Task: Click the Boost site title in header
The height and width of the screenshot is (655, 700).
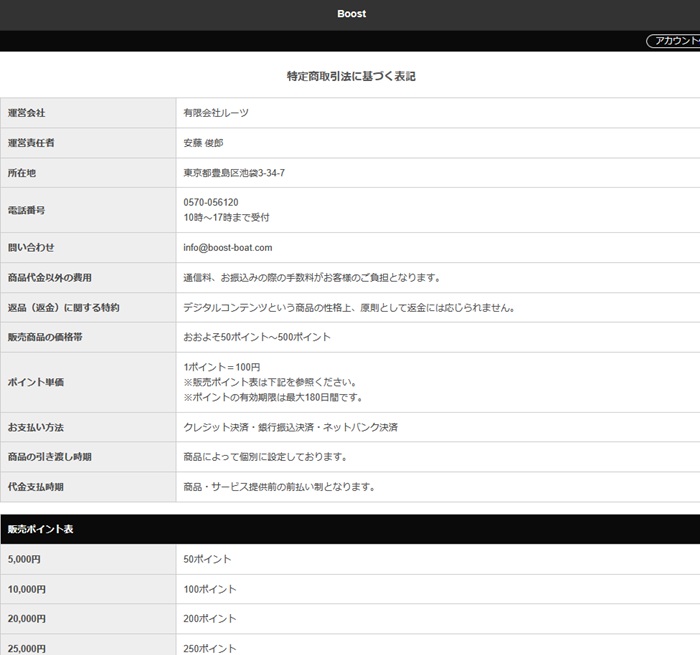Action: tap(350, 14)
